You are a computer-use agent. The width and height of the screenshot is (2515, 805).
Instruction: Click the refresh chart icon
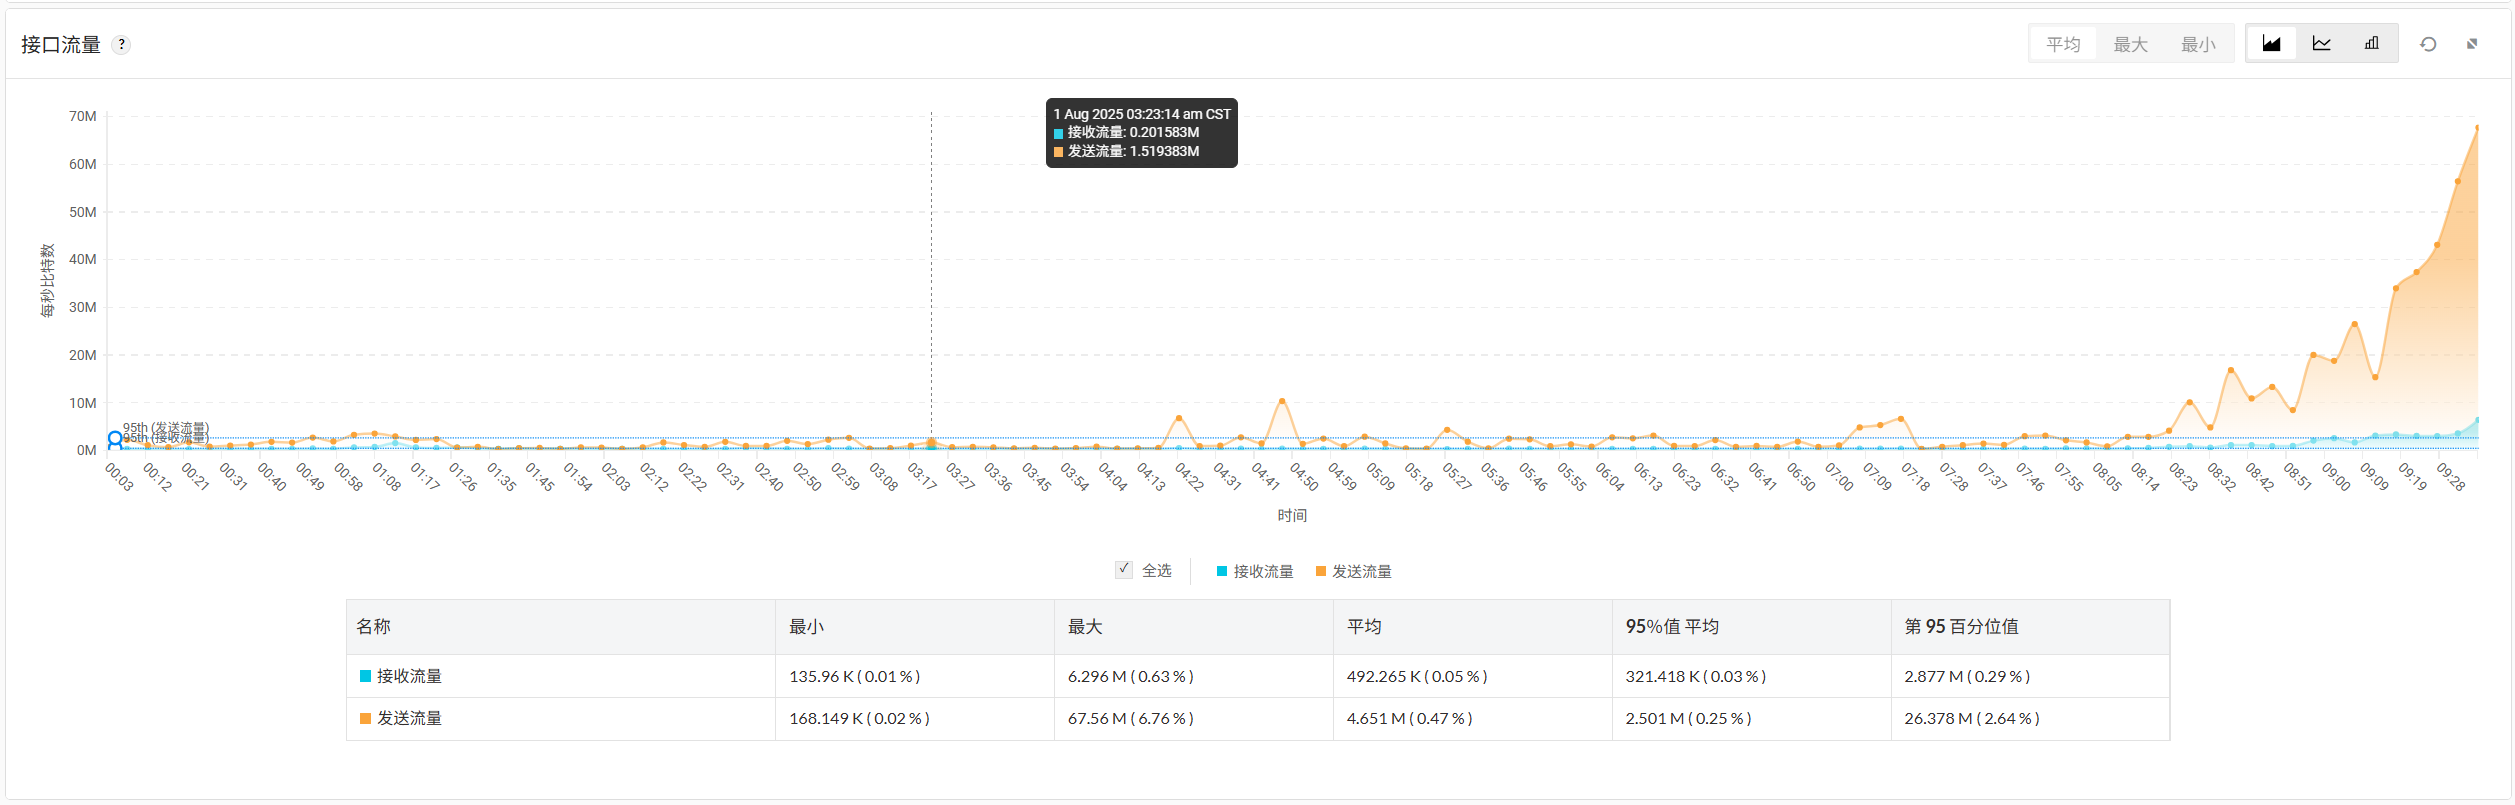(2427, 44)
